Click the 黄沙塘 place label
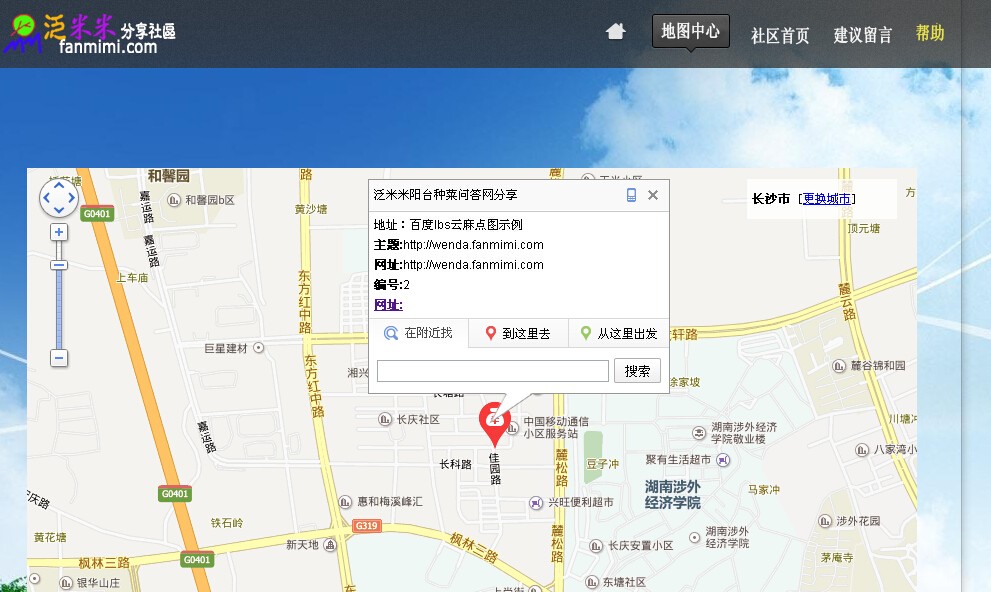 coord(311,209)
